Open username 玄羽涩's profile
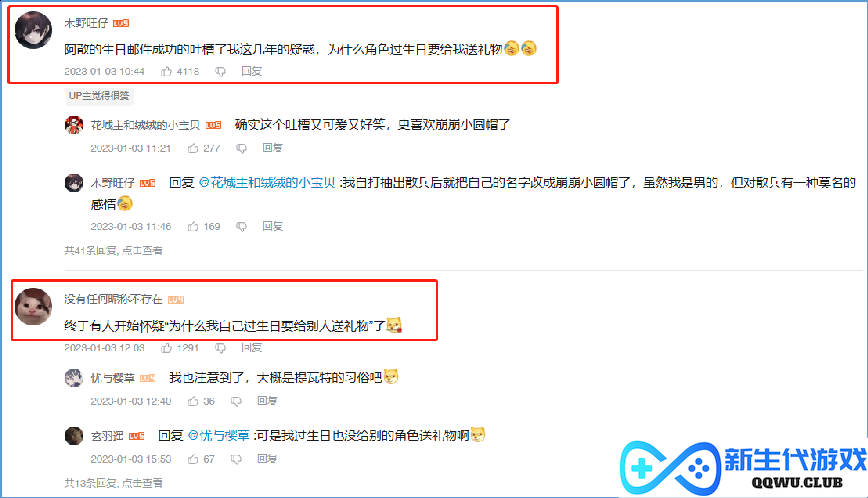 (x=107, y=436)
